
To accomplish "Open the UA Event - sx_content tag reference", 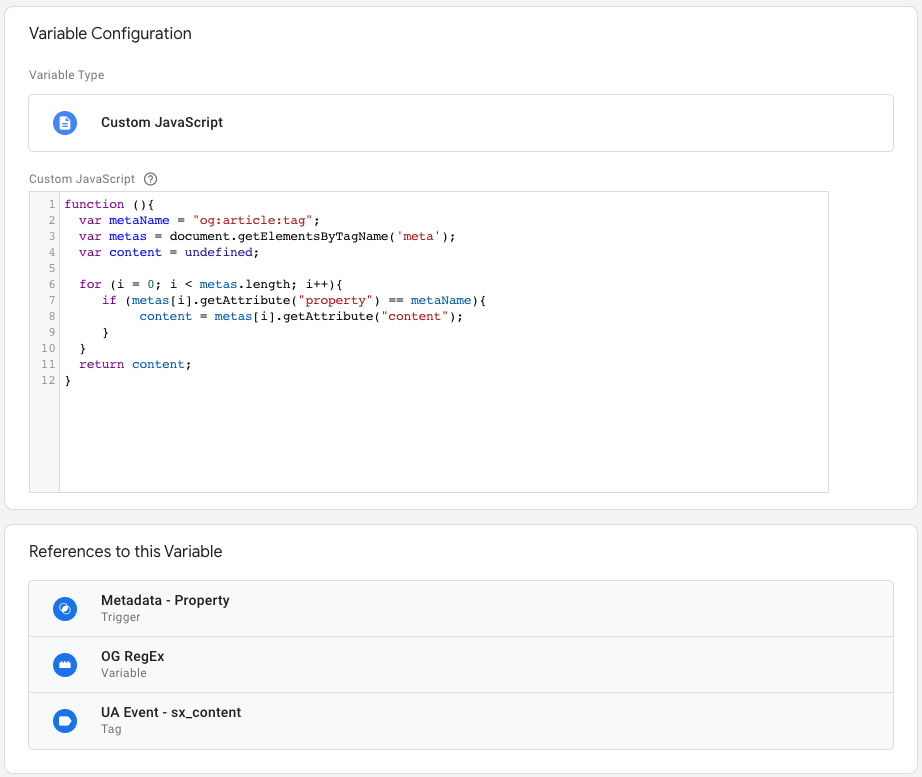I will click(x=461, y=721).
